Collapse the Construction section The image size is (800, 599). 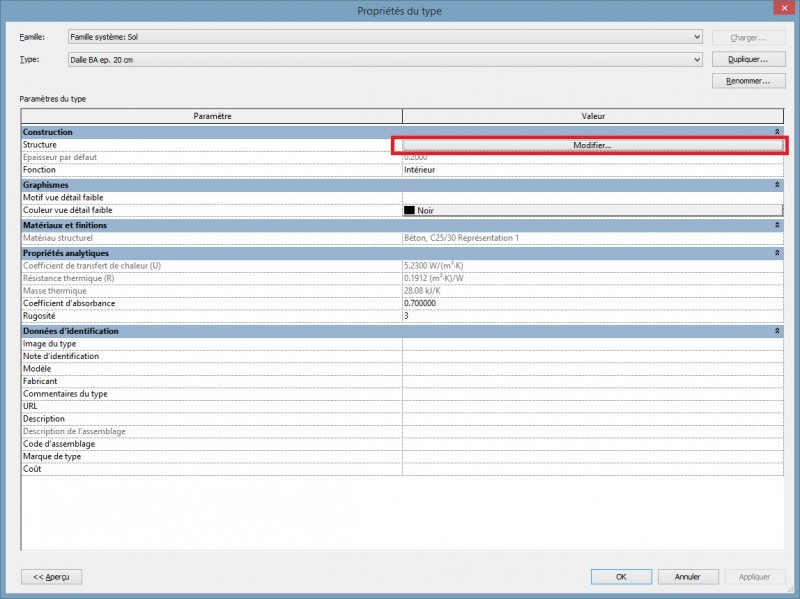(x=777, y=132)
